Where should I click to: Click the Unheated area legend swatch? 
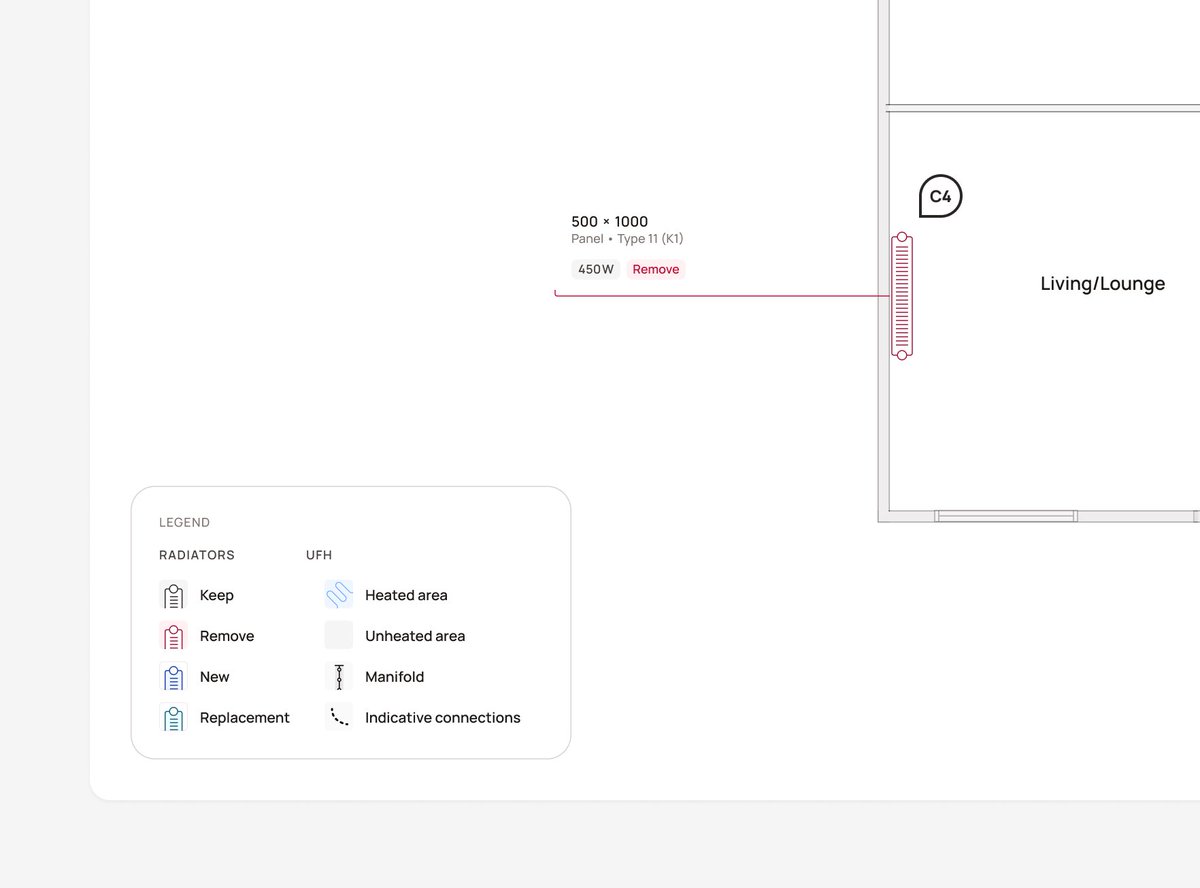339,636
